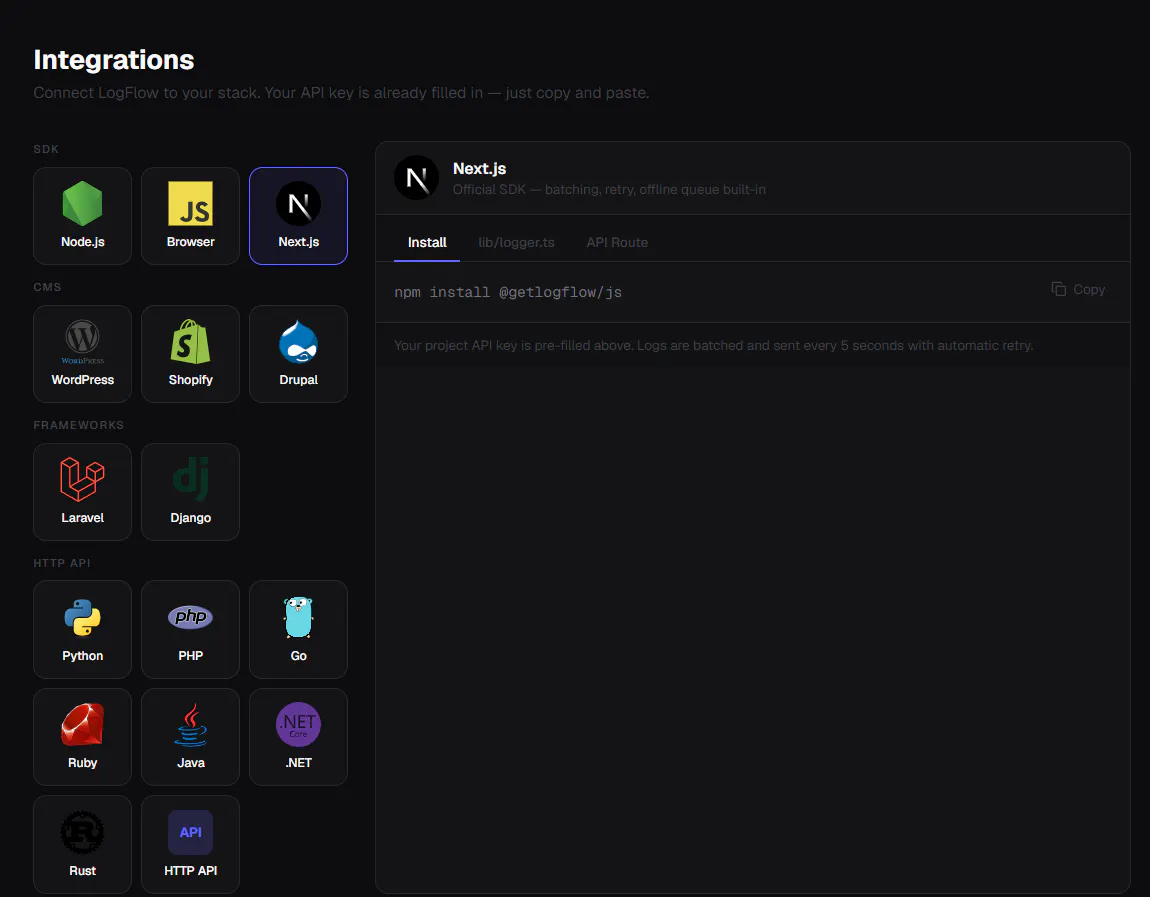Image resolution: width=1150 pixels, height=897 pixels.
Task: Copy the npm install command
Action: 1078,290
